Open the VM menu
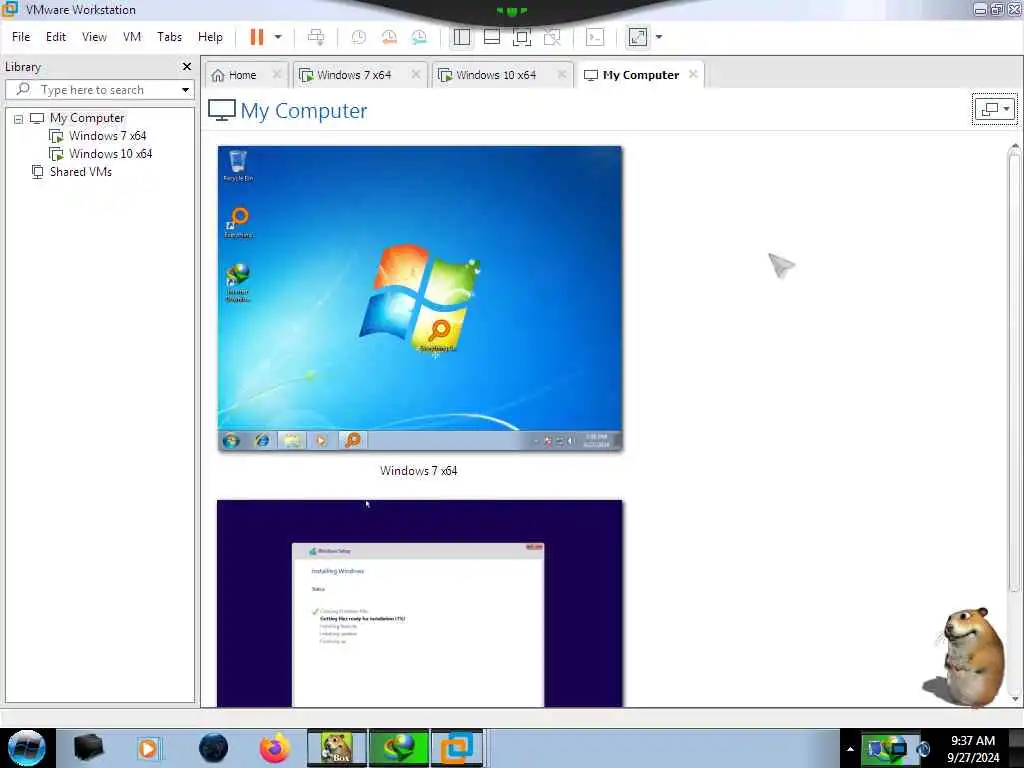The height and width of the screenshot is (768, 1024). (x=132, y=37)
